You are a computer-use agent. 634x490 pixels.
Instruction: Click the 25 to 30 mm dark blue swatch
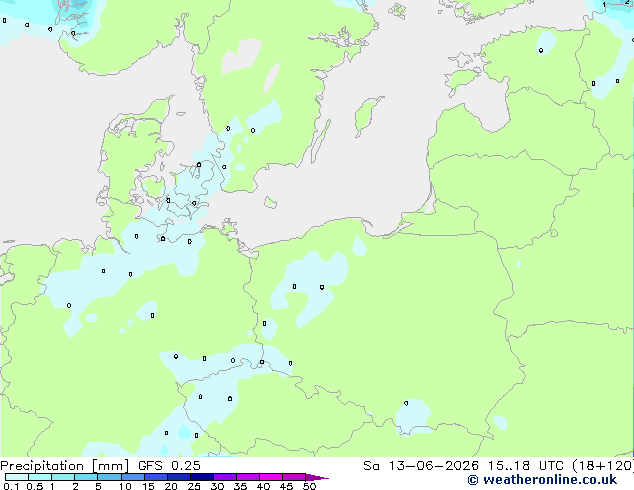[x=202, y=477]
